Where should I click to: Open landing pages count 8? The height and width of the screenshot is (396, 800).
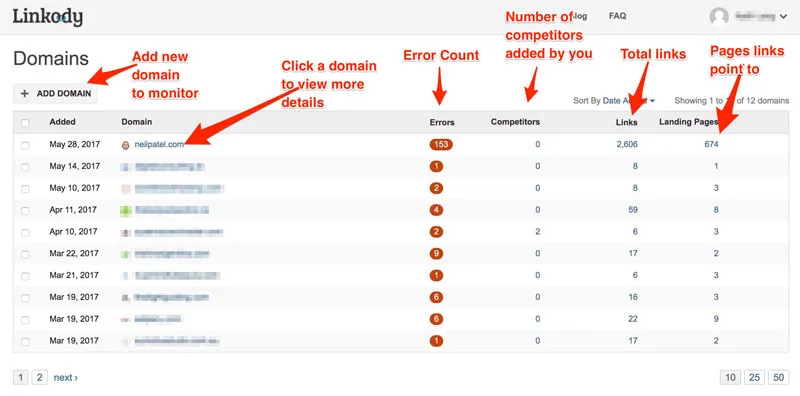pos(716,210)
